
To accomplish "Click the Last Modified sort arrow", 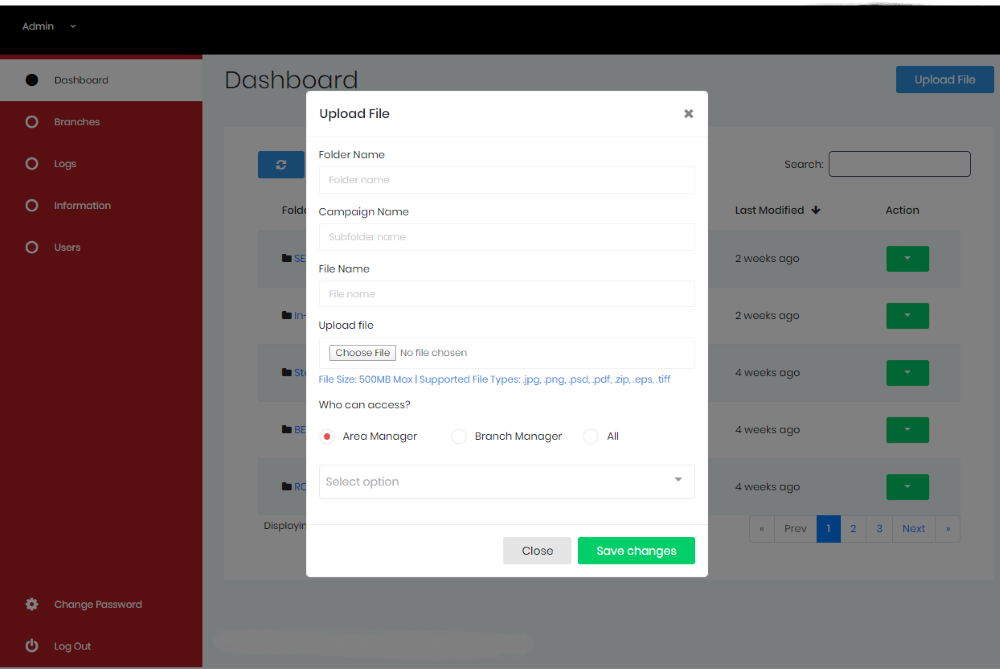I will [816, 210].
